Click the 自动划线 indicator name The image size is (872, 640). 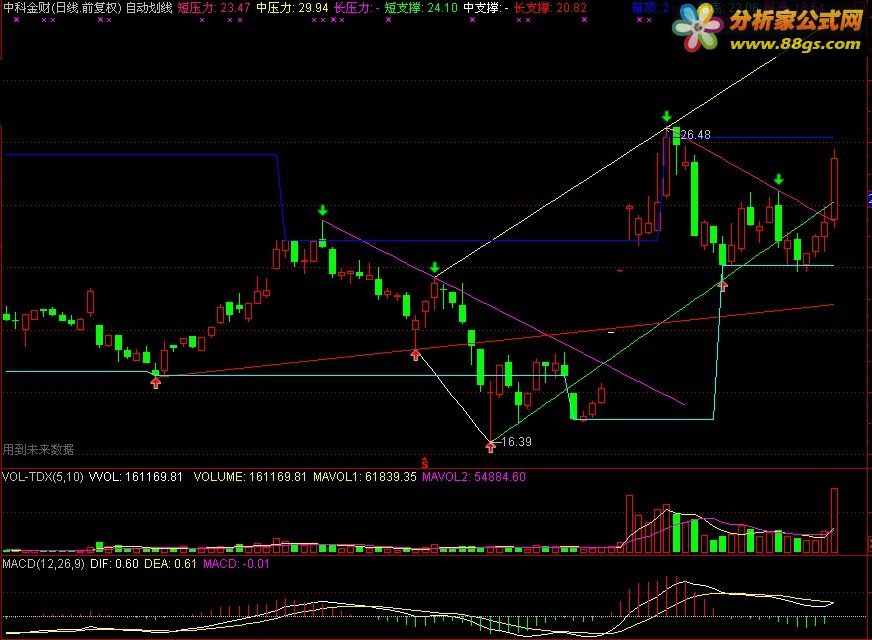(x=149, y=8)
